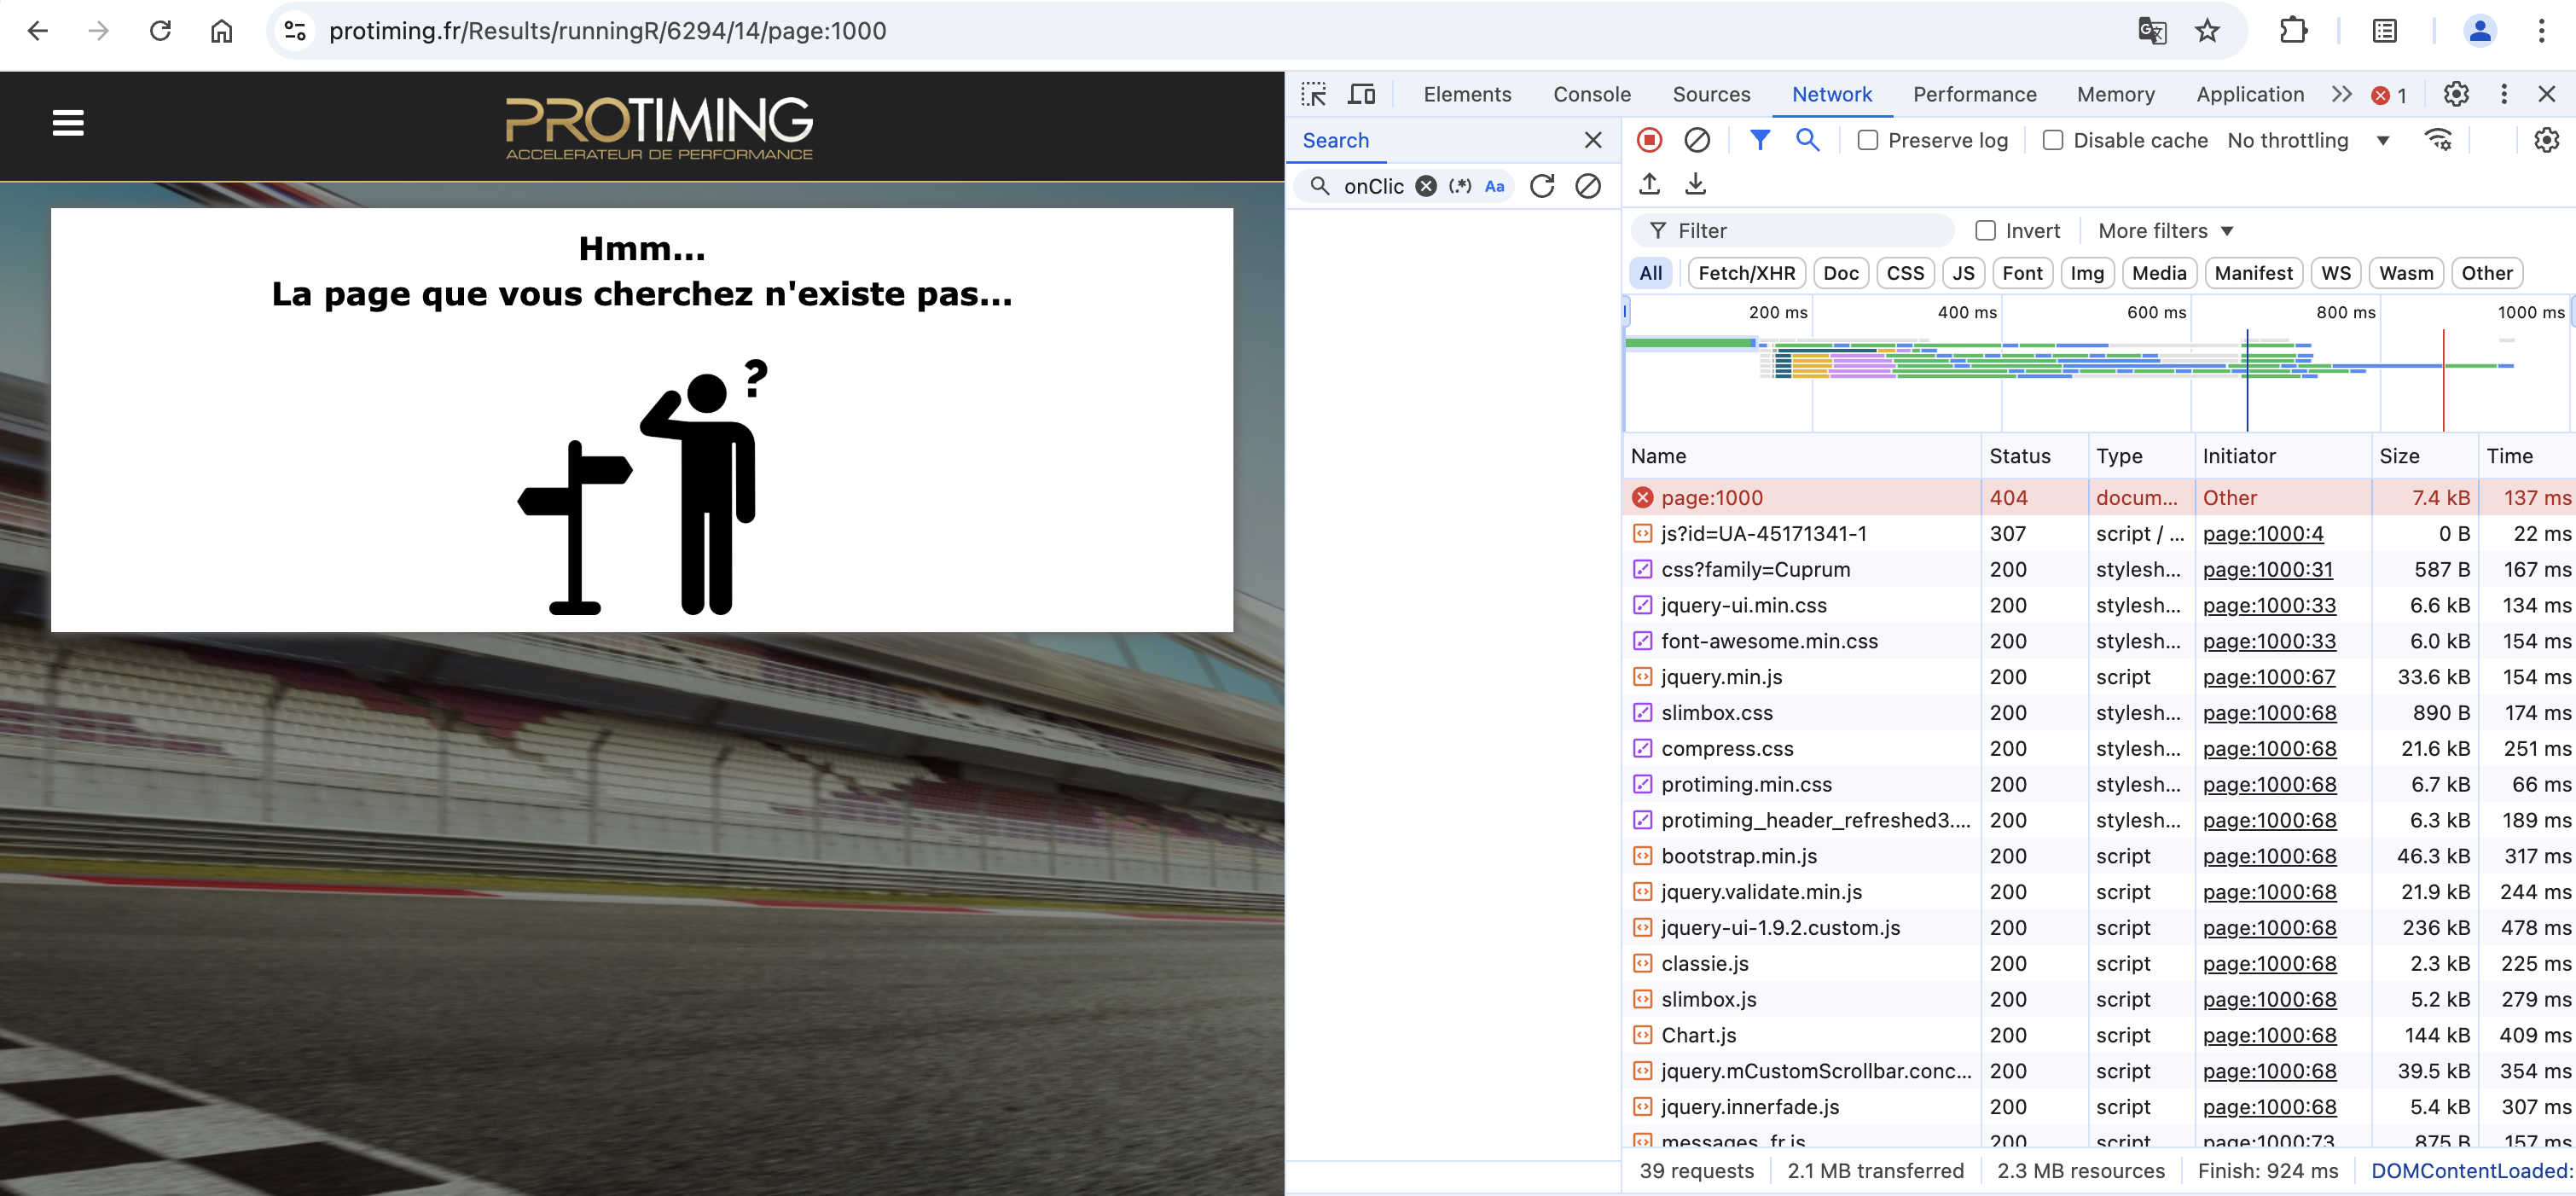Stop recording network log

[x=1650, y=140]
